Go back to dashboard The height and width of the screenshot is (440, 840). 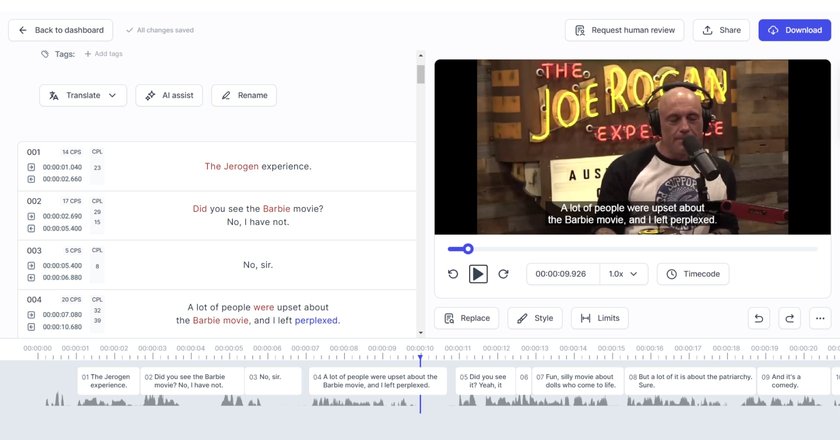(x=61, y=30)
